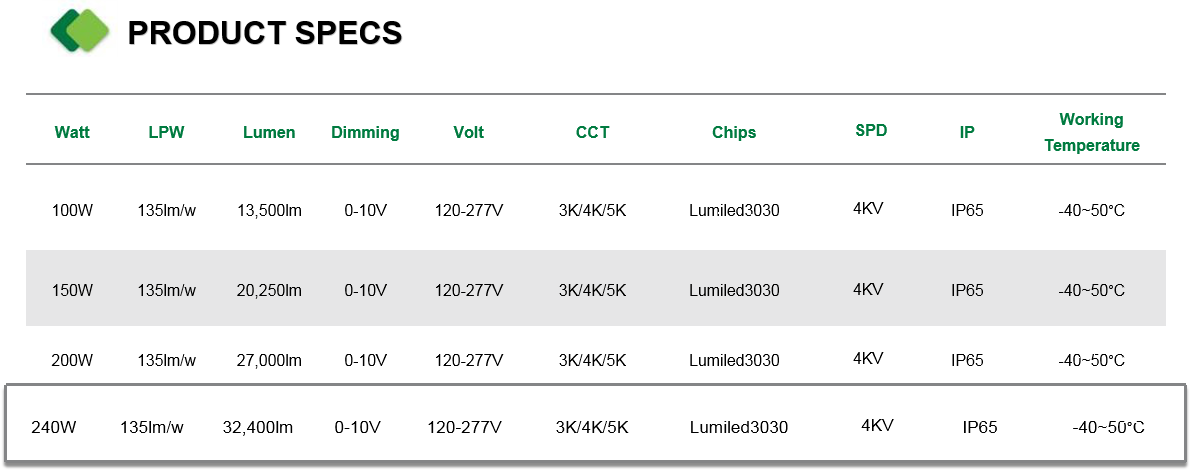Select the Chips column header

pos(734,132)
